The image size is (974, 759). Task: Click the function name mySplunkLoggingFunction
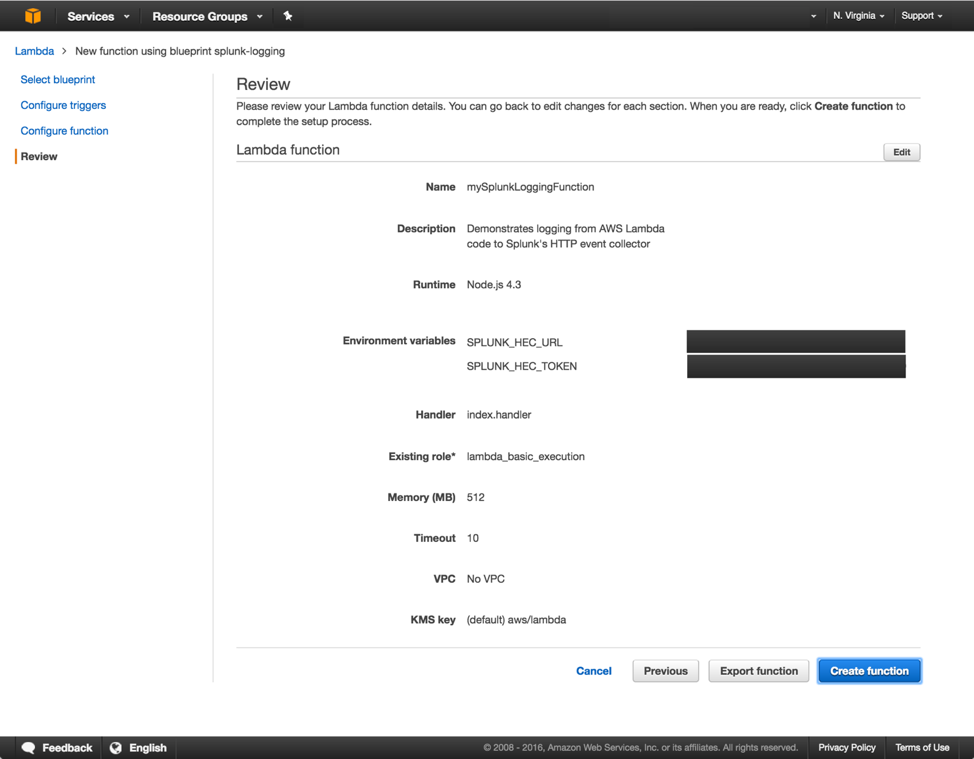coord(530,187)
